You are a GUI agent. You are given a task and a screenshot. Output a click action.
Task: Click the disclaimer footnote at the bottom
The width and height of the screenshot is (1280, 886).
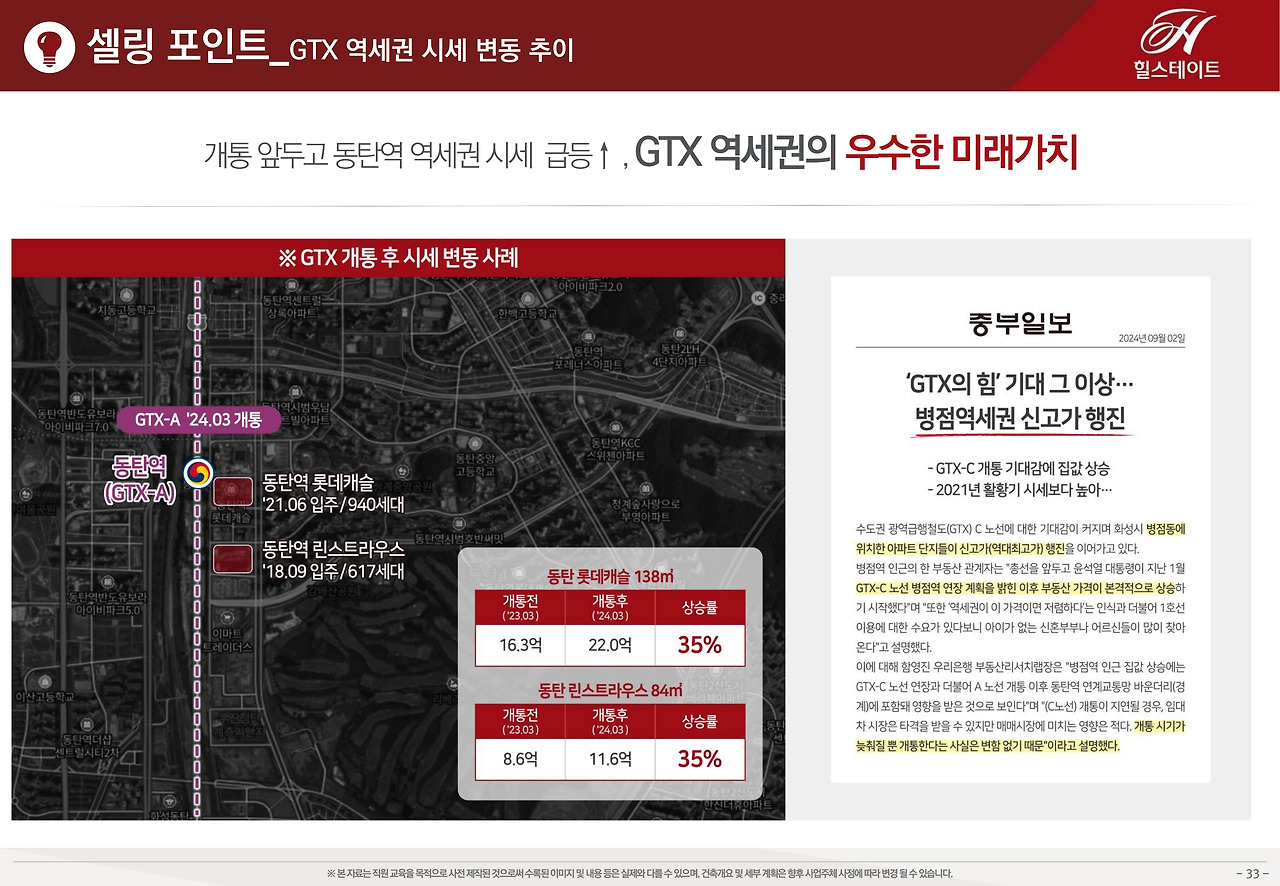coord(640,872)
